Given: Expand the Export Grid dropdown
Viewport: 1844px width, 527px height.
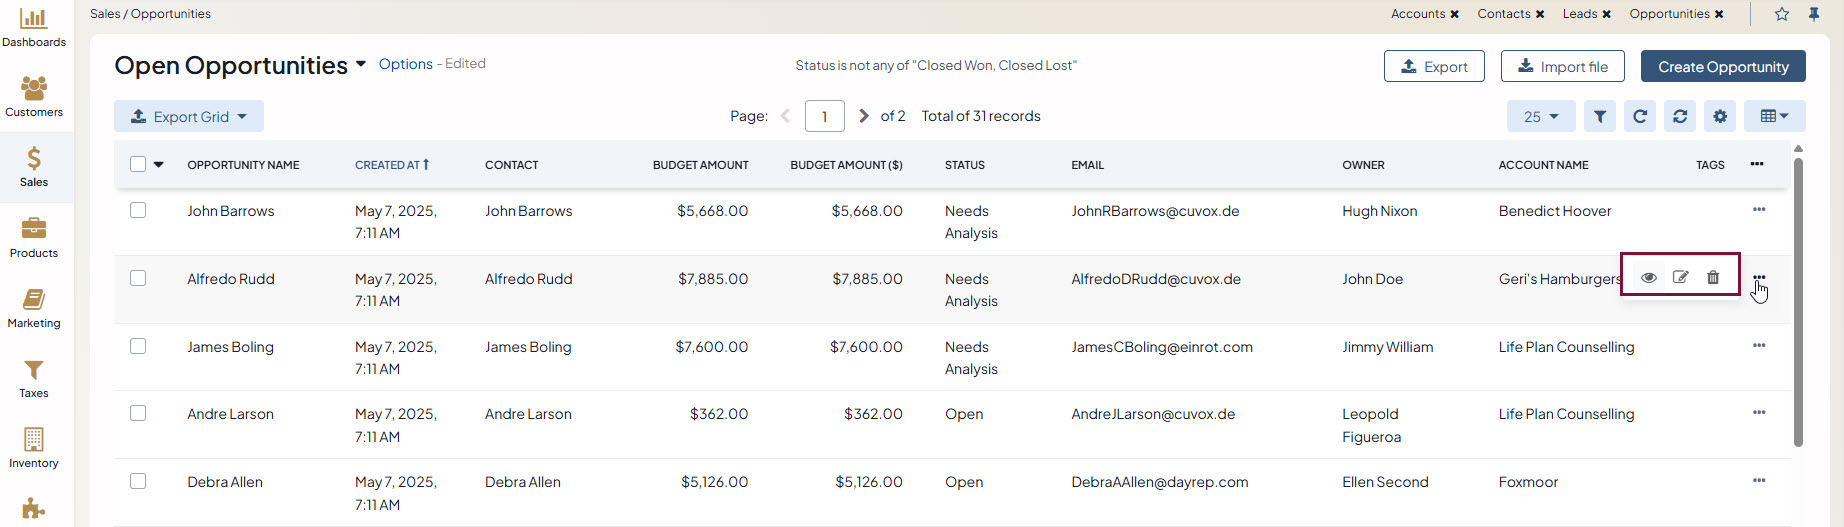Looking at the screenshot, I should pos(189,117).
